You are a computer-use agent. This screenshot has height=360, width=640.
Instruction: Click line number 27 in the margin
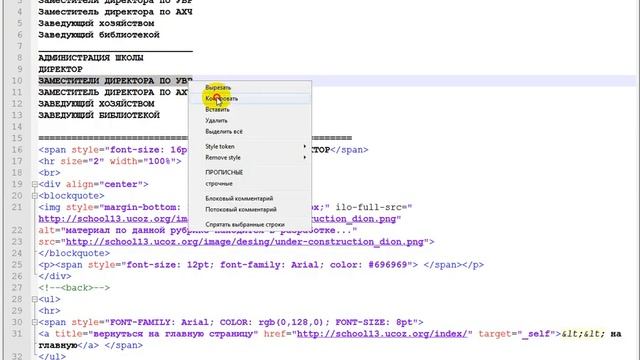[x=16, y=288]
